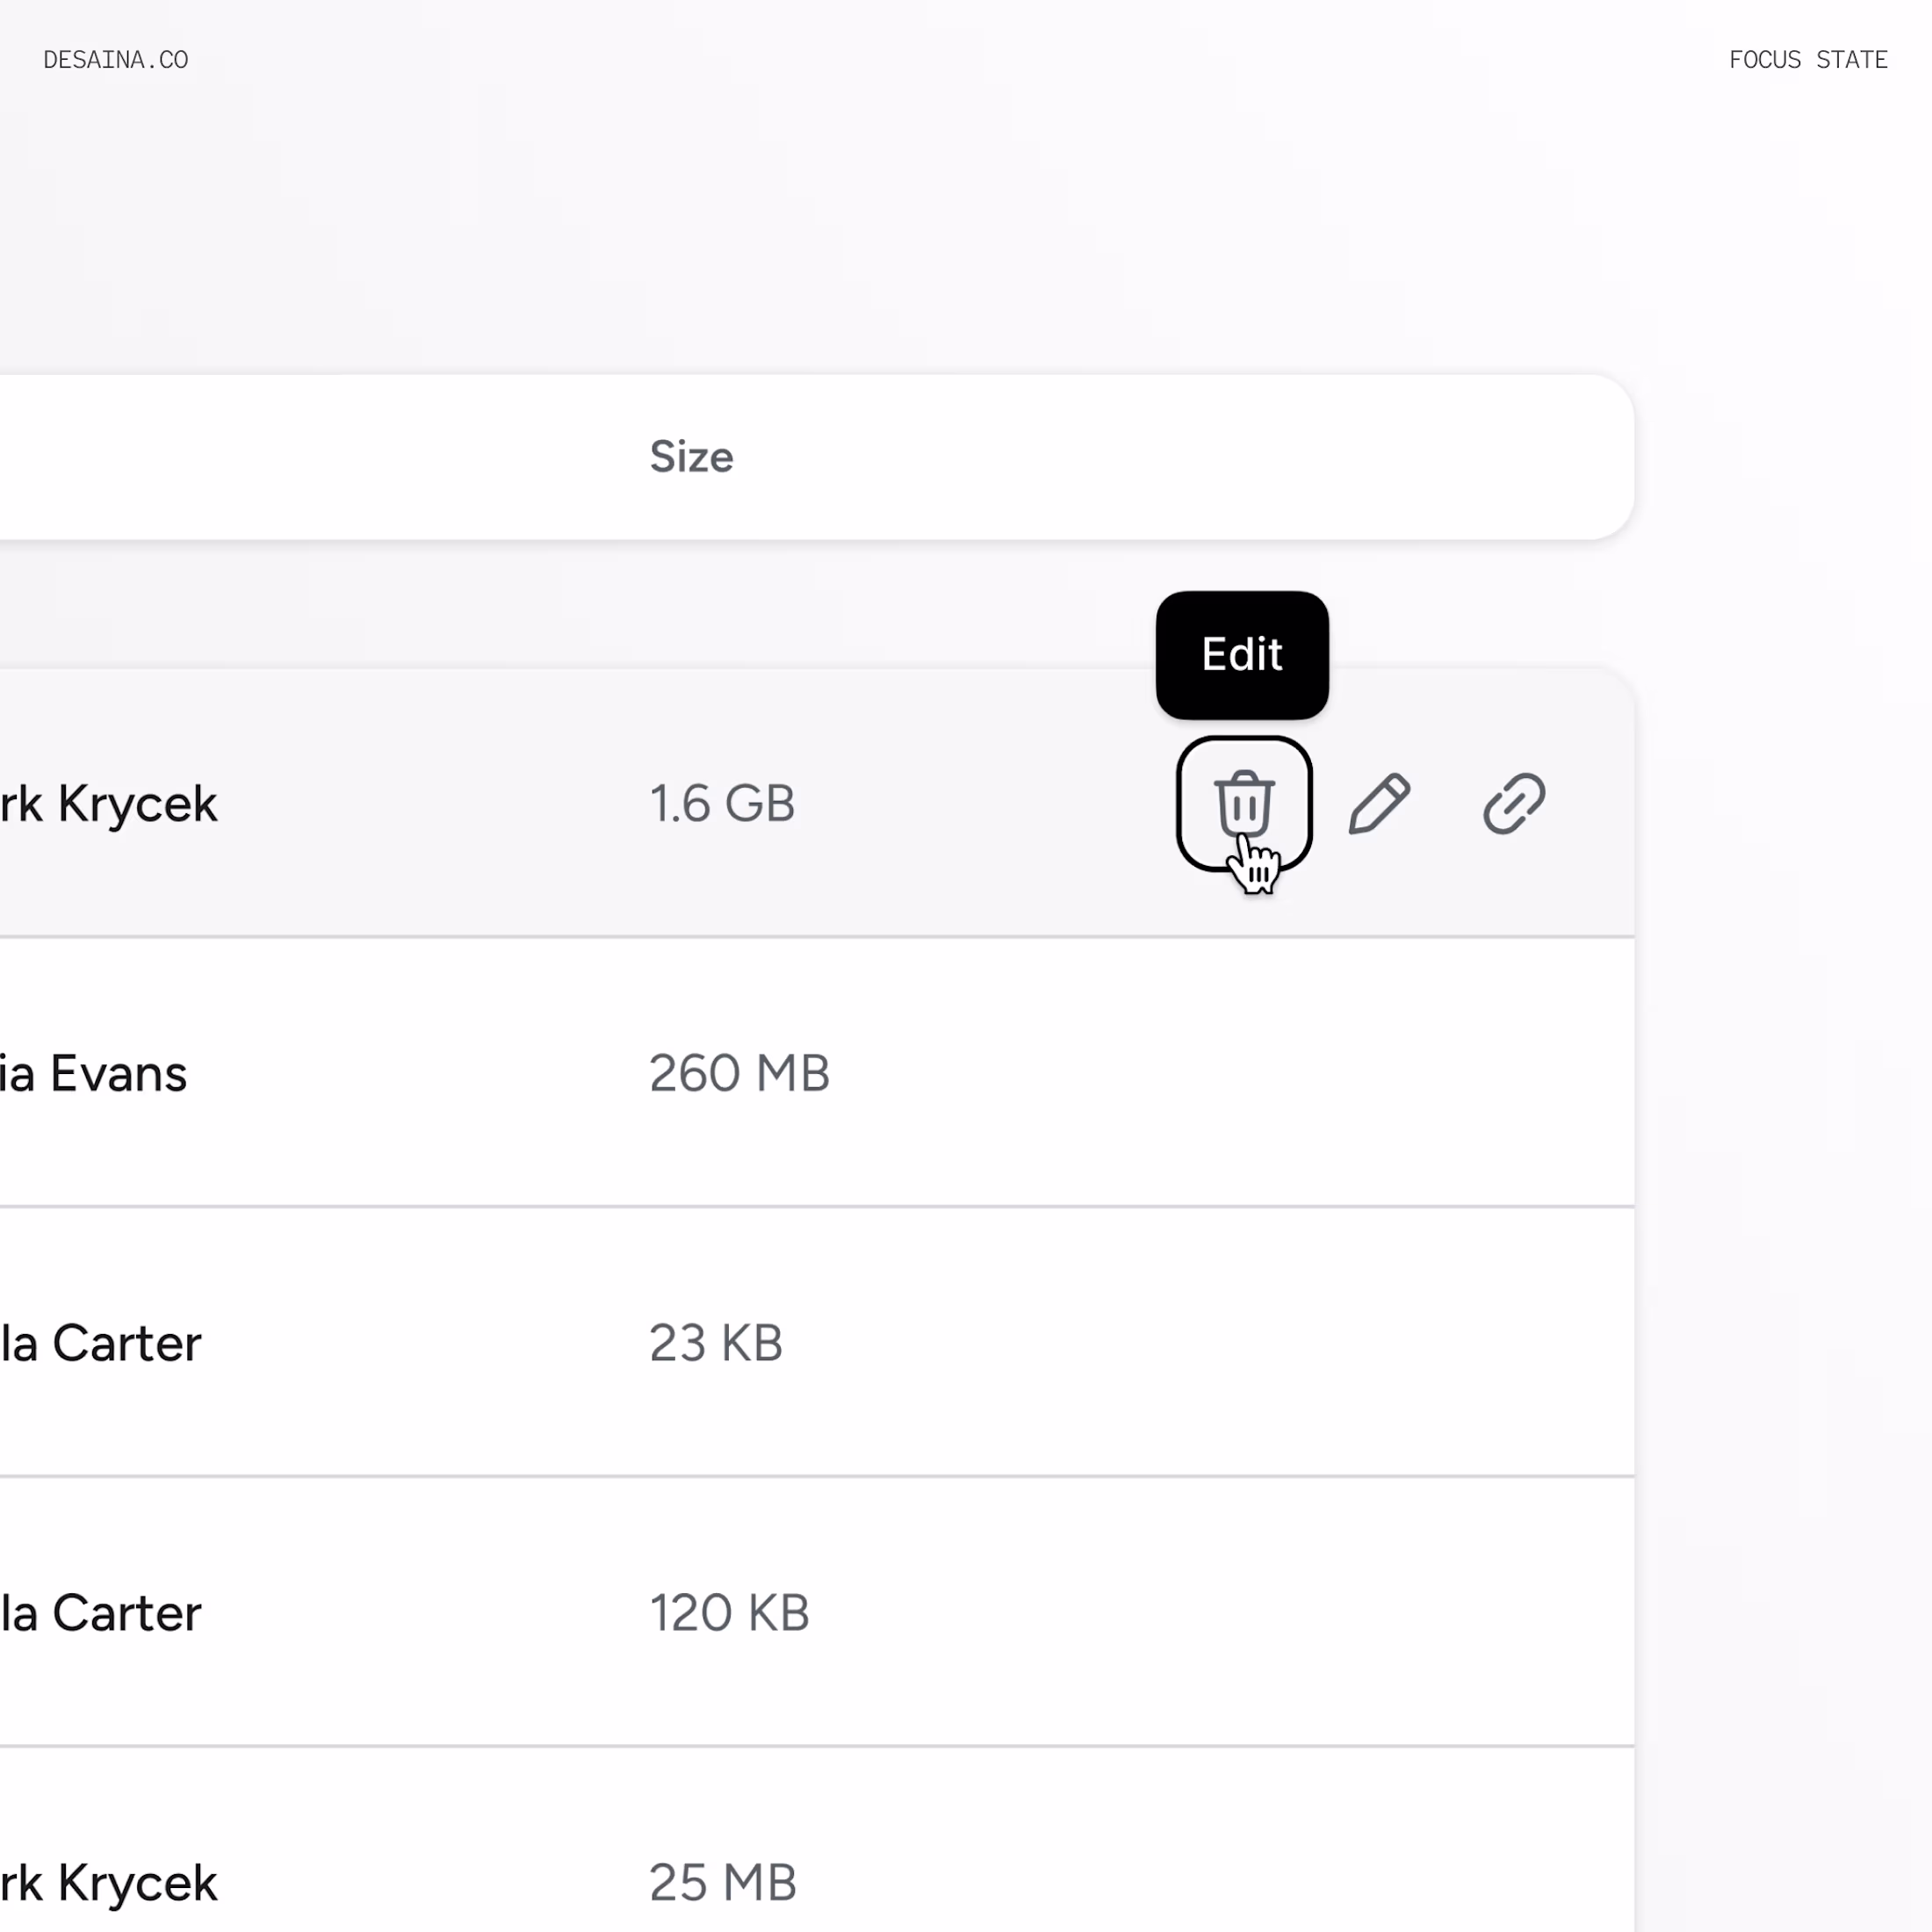The width and height of the screenshot is (1932, 1932).
Task: Click the Size column header
Action: (x=691, y=457)
